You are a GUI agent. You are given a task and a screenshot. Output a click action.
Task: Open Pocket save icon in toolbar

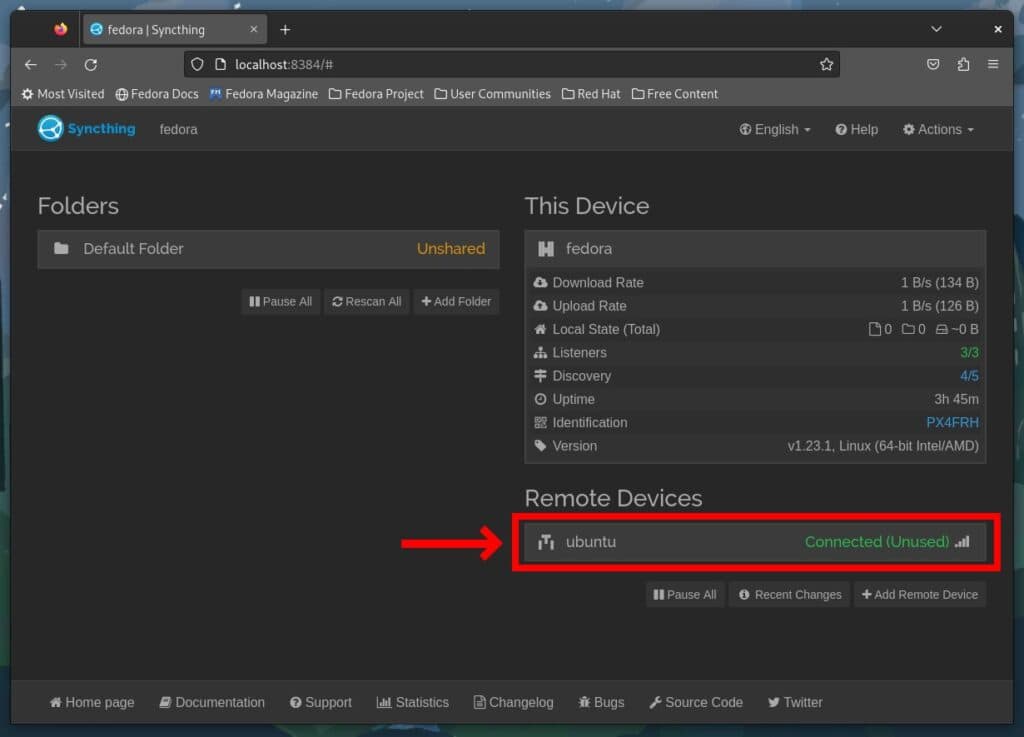(x=933, y=64)
